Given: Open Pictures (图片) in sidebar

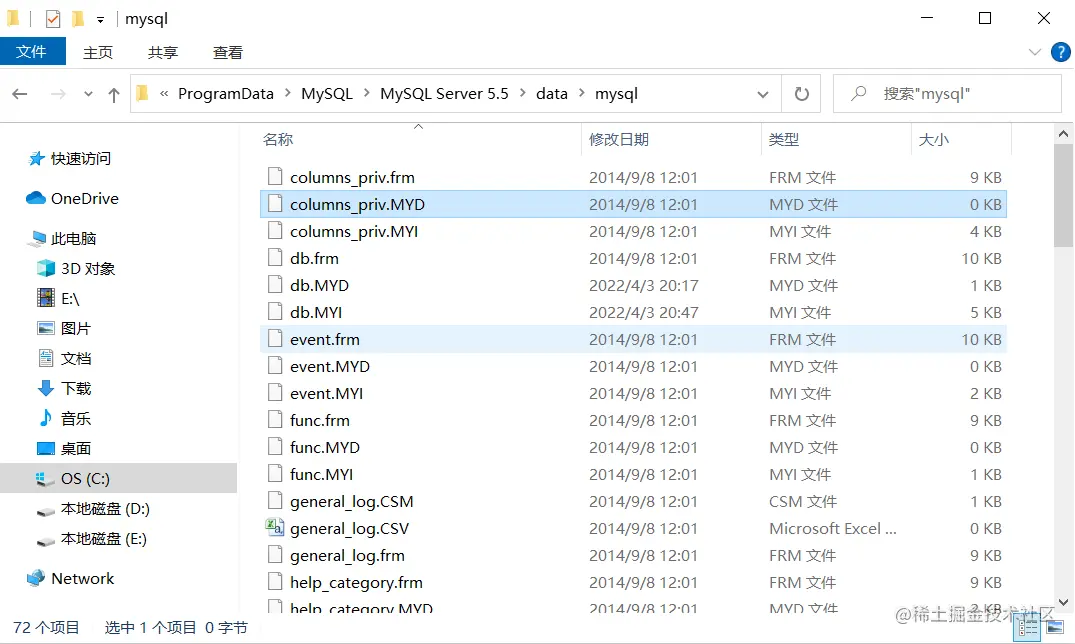Looking at the screenshot, I should [75, 329].
